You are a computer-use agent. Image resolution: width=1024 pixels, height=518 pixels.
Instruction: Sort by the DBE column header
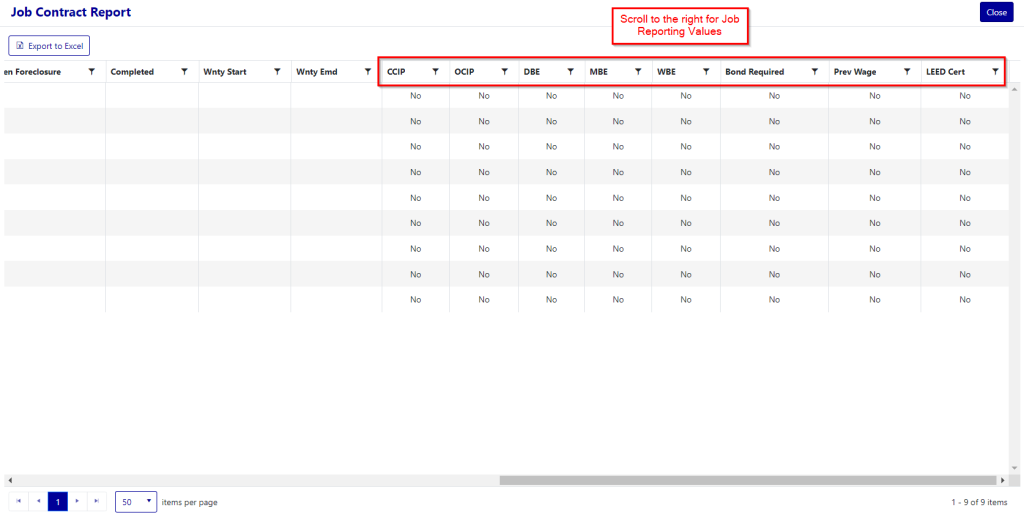pos(532,72)
